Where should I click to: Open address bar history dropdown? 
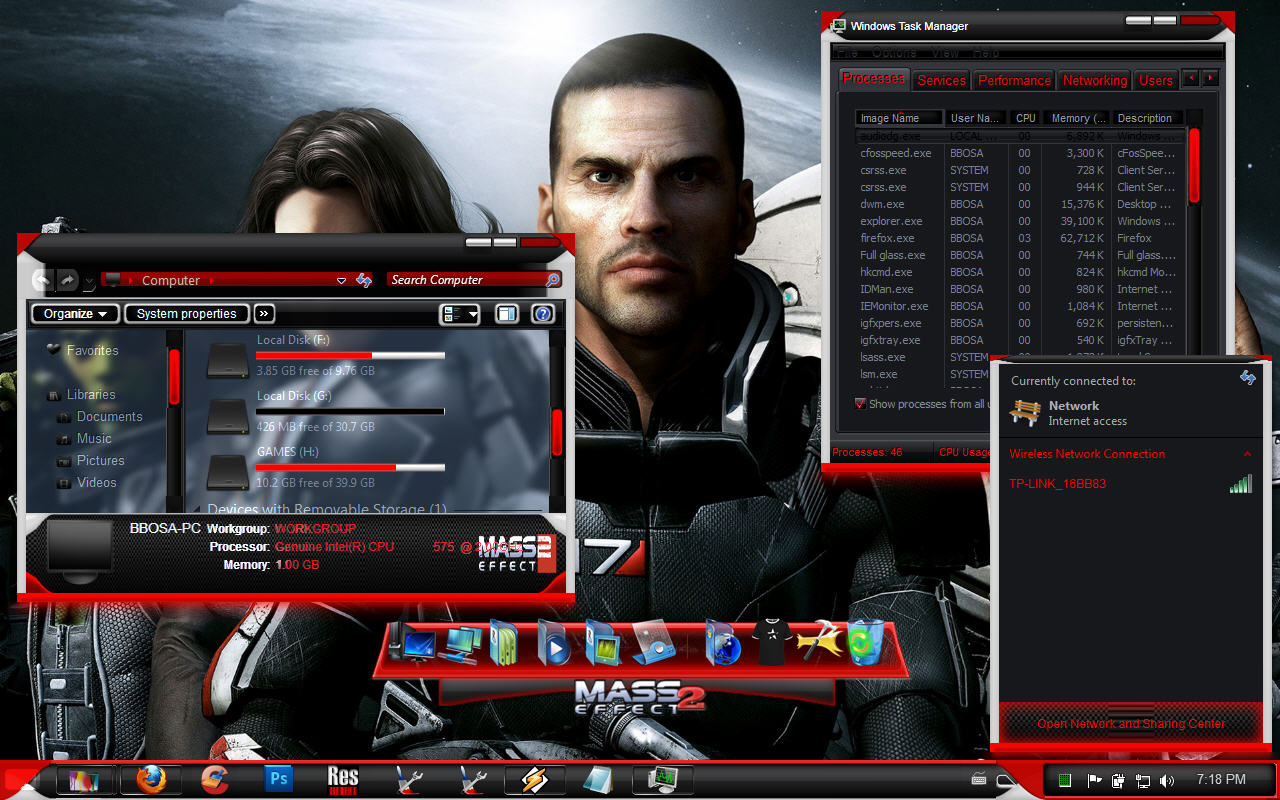341,281
